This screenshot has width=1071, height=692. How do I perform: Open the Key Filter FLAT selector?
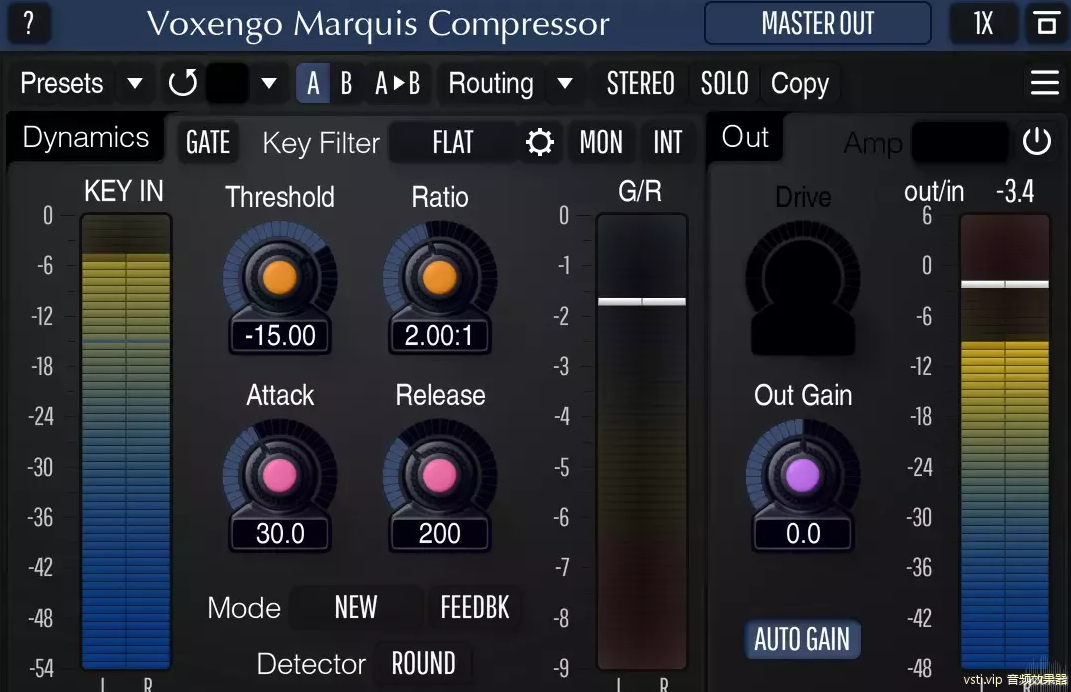[x=453, y=143]
